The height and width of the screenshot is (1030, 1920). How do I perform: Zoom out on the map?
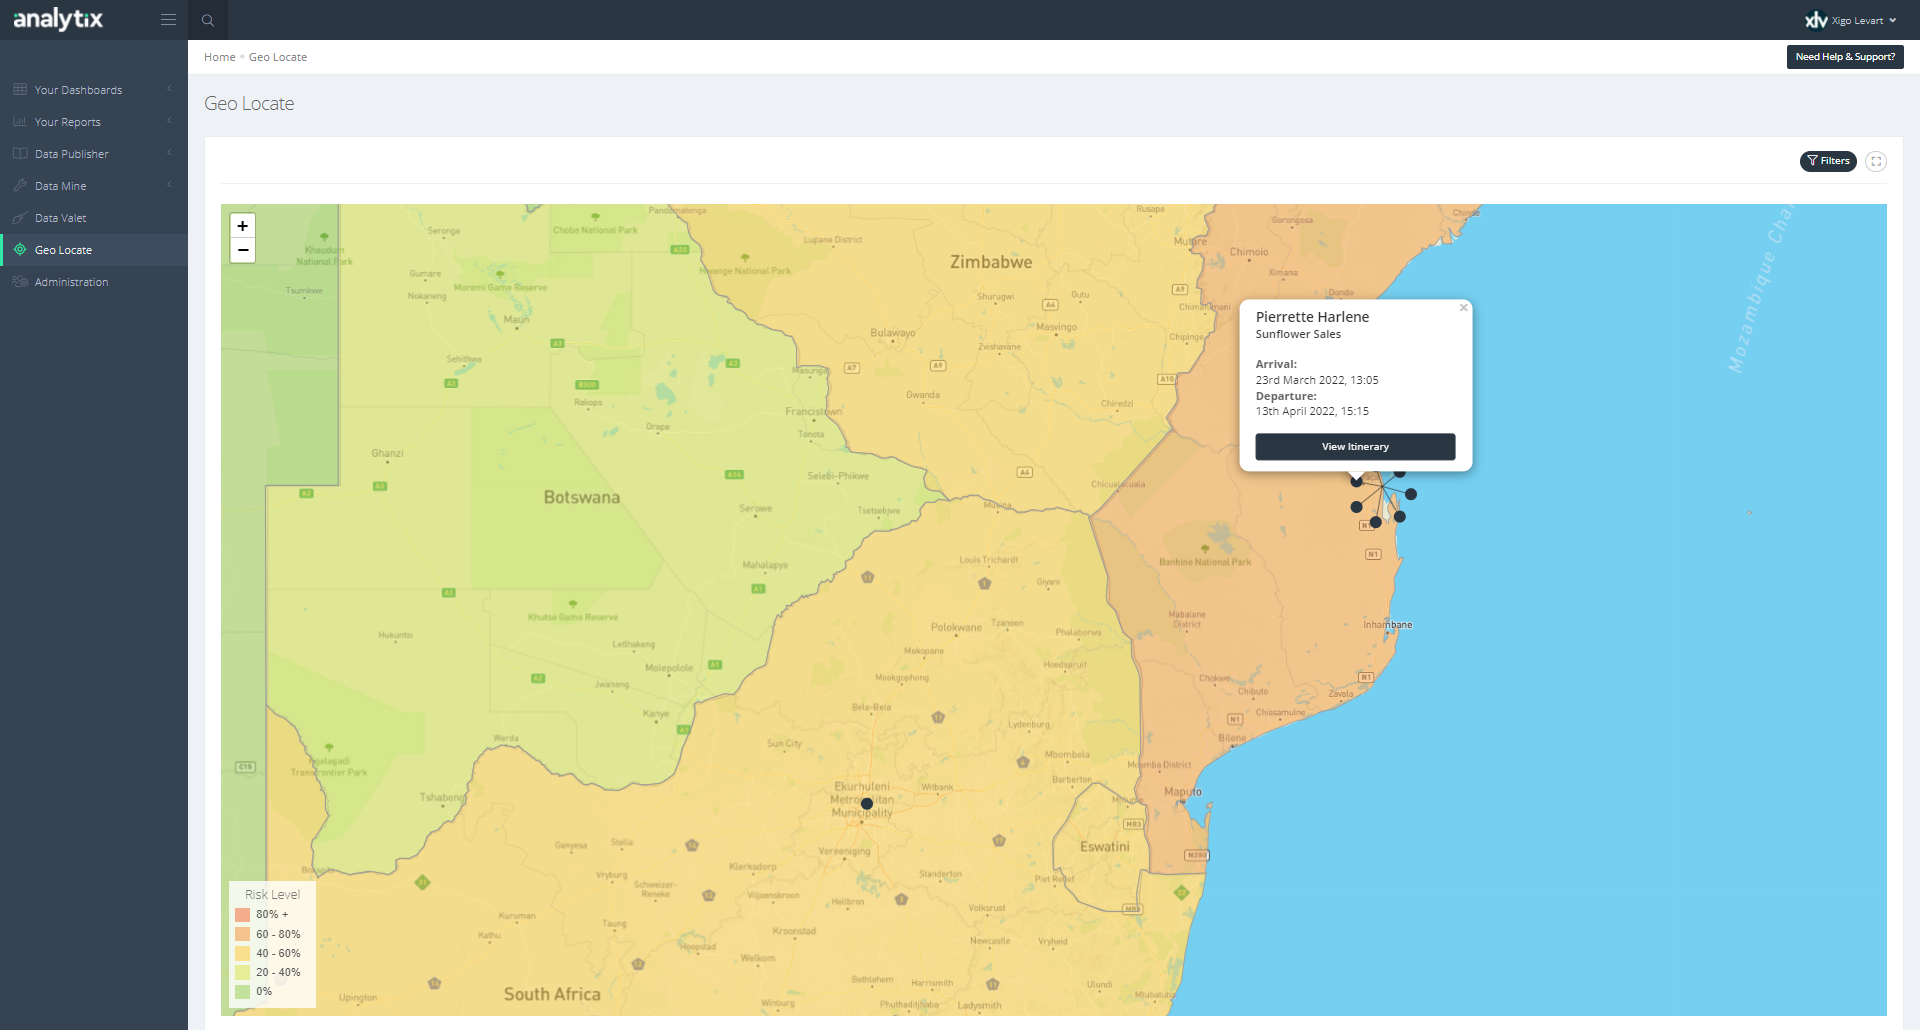(243, 250)
